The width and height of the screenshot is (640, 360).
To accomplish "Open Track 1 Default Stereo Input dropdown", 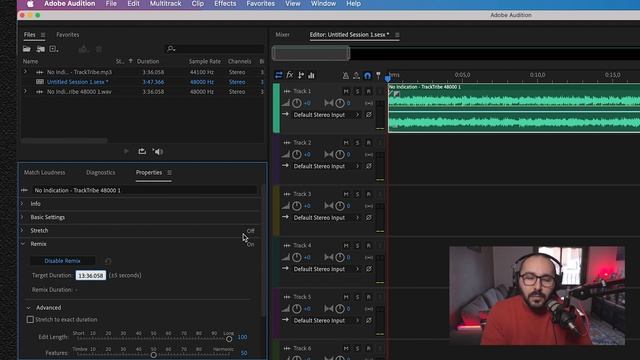I will point(327,115).
